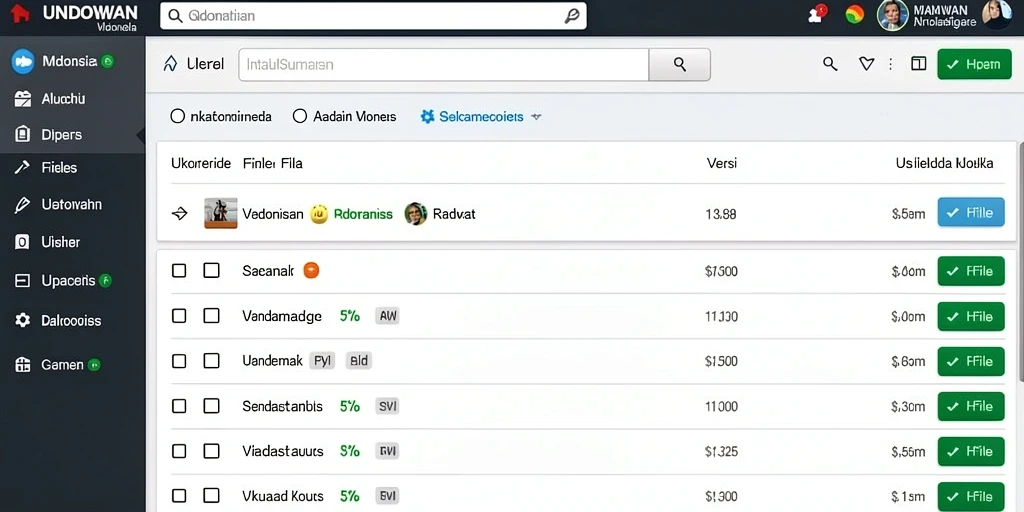Image resolution: width=1024 pixels, height=512 pixels.
Task: Click the green Hpam button
Action: pos(974,64)
